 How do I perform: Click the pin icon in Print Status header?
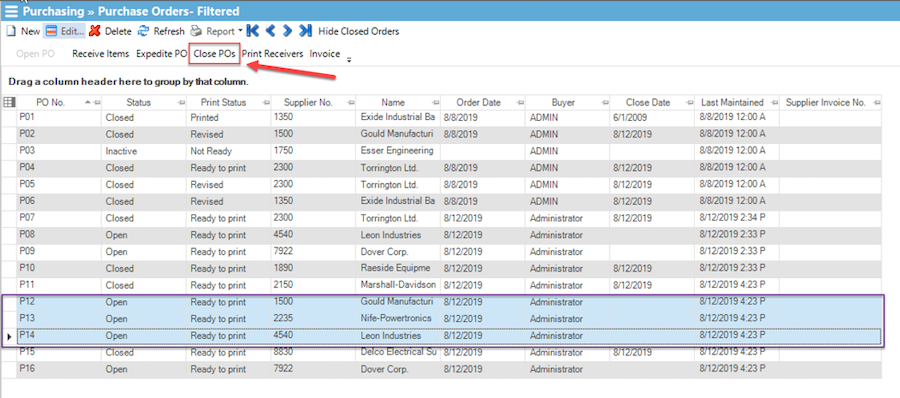(266, 103)
